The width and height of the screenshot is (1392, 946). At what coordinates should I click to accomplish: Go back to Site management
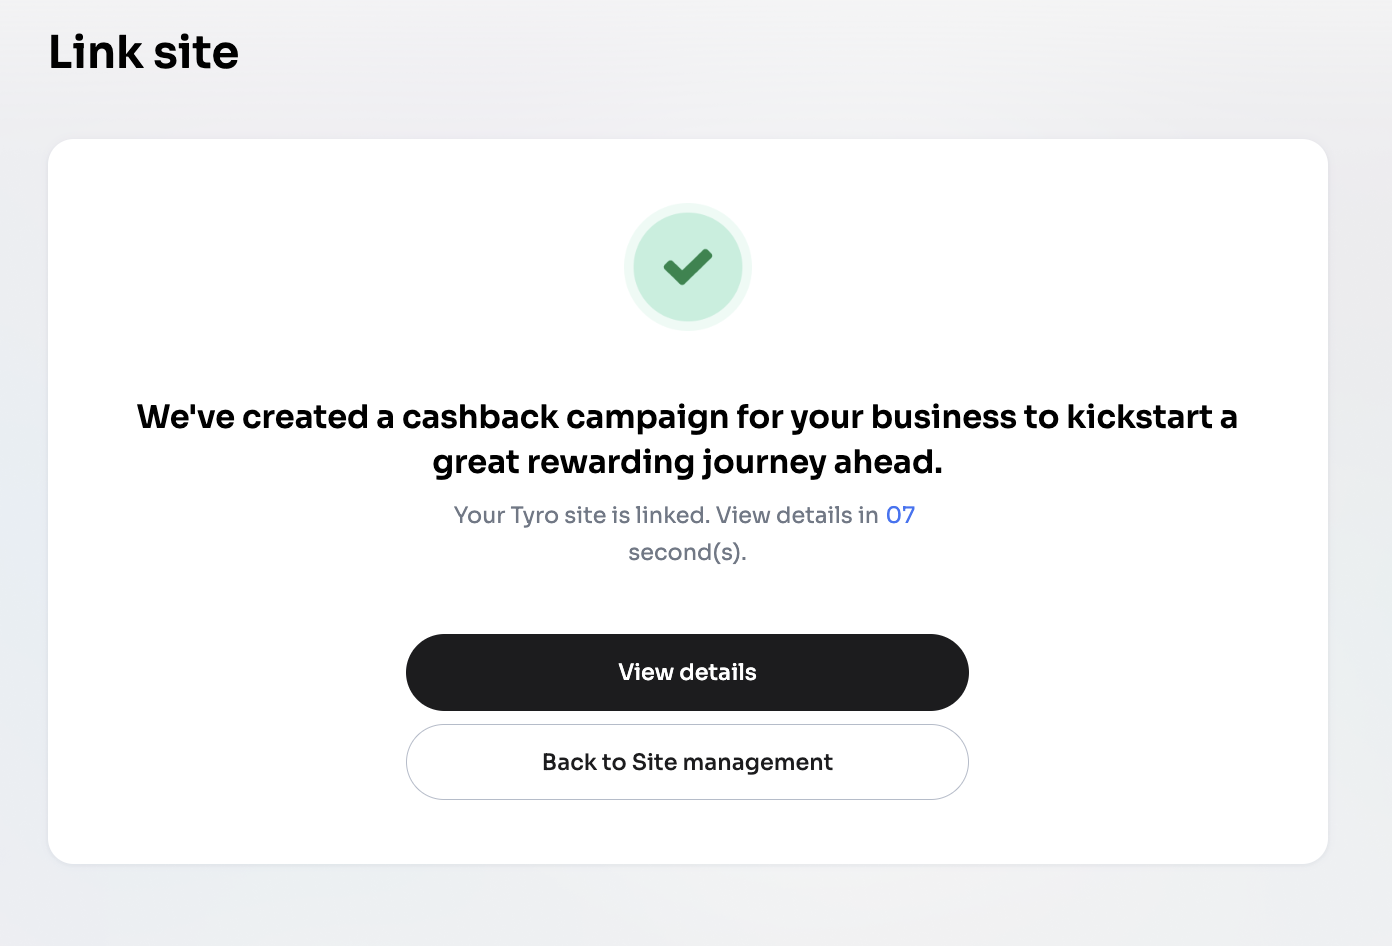click(687, 762)
